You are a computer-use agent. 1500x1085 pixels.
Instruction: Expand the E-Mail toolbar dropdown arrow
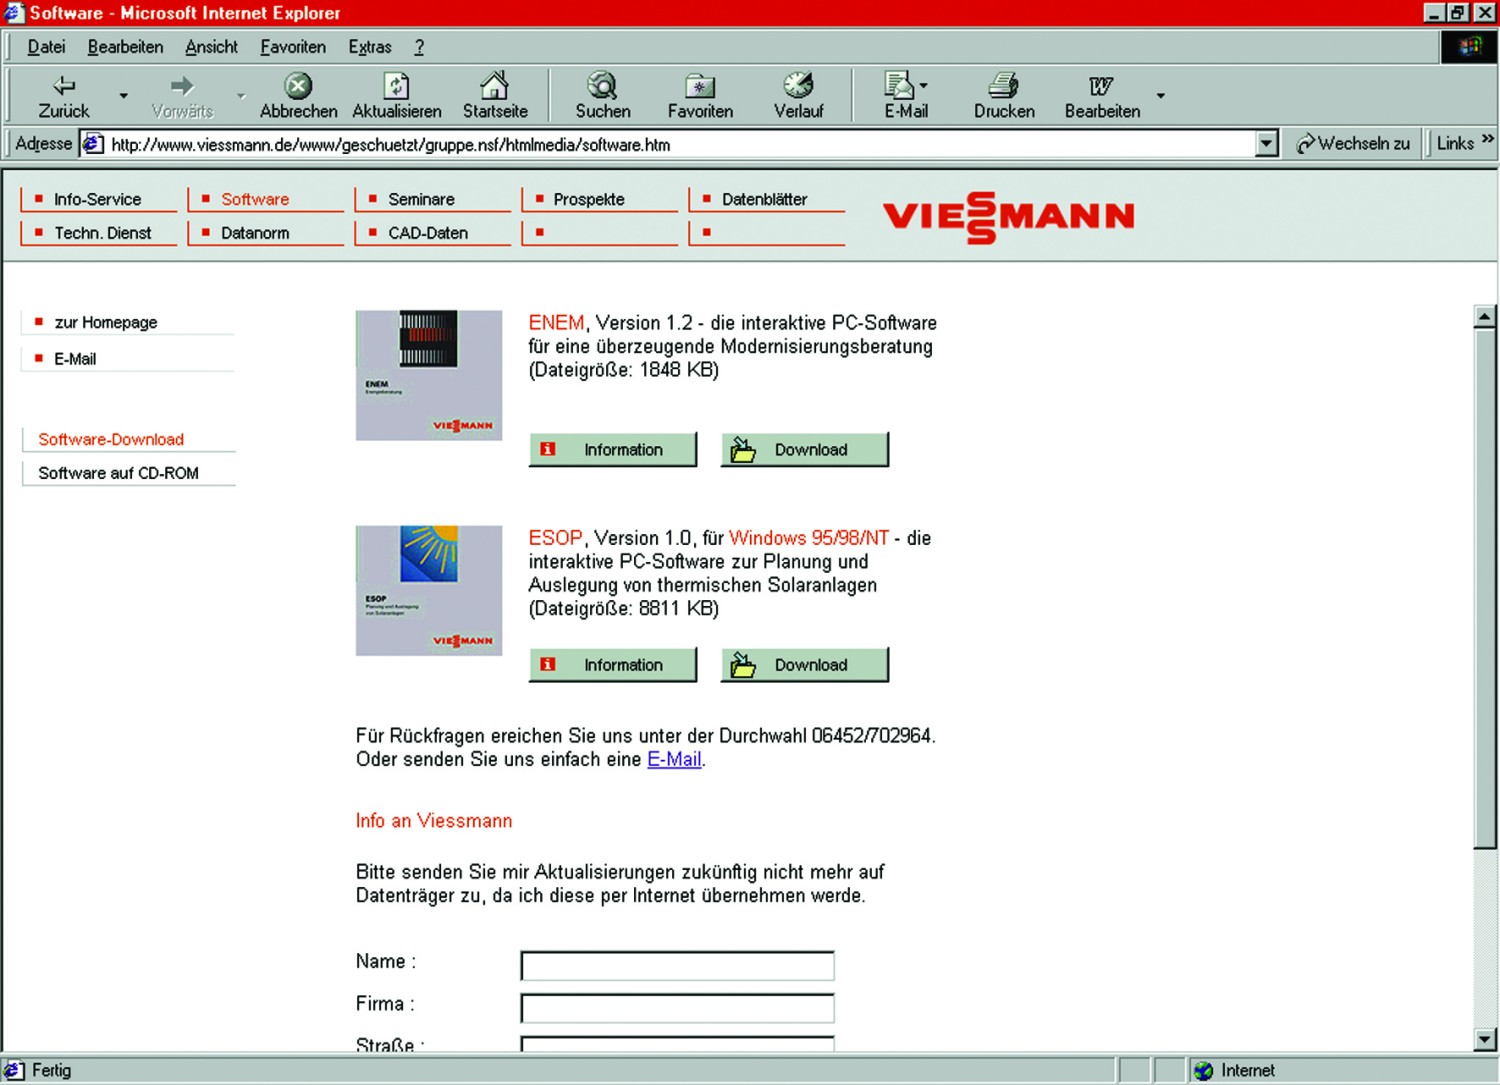pos(923,86)
